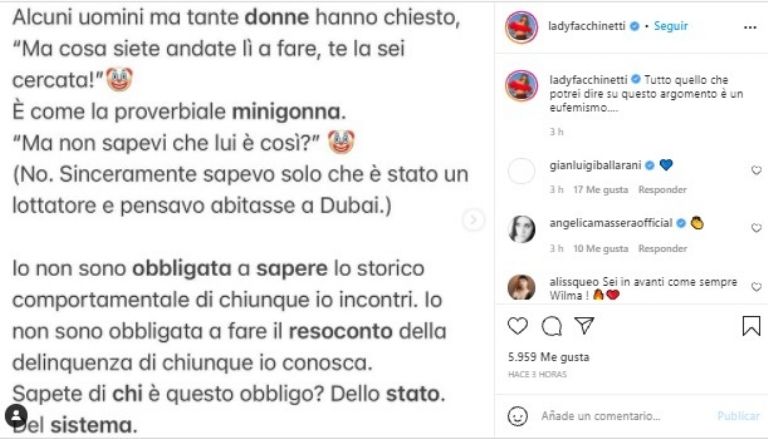Like the post with the heart icon
Image resolution: width=768 pixels, height=439 pixels.
point(517,326)
